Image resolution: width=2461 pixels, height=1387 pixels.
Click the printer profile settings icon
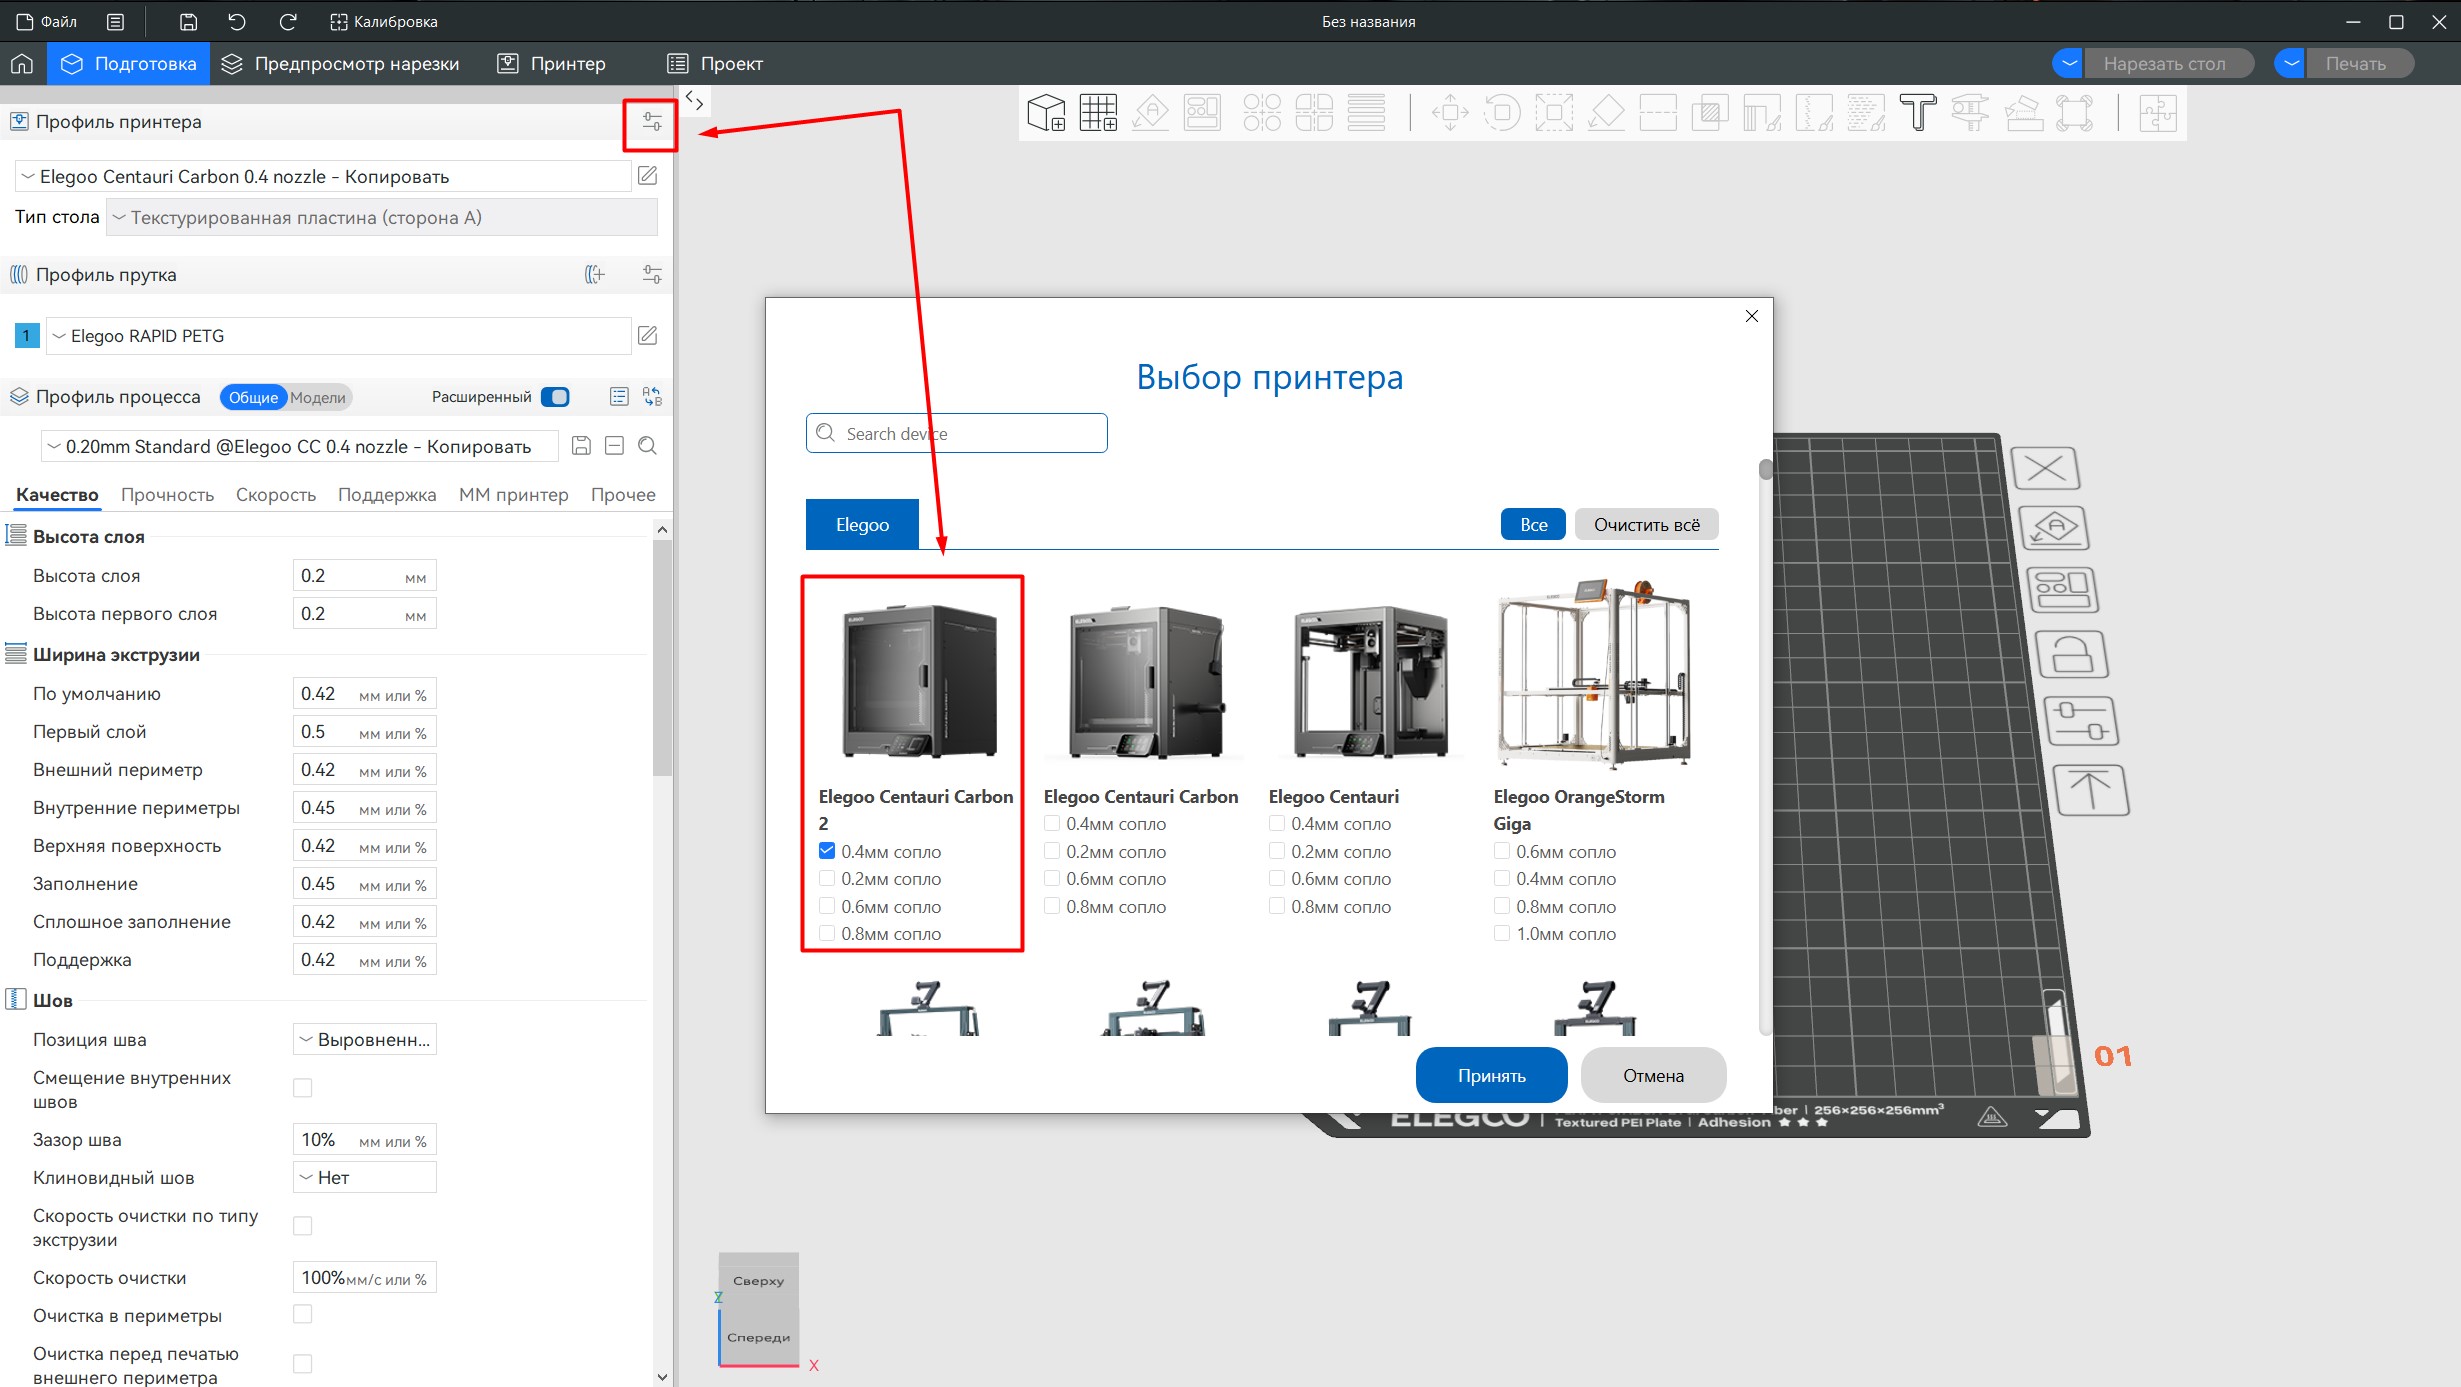coord(651,122)
